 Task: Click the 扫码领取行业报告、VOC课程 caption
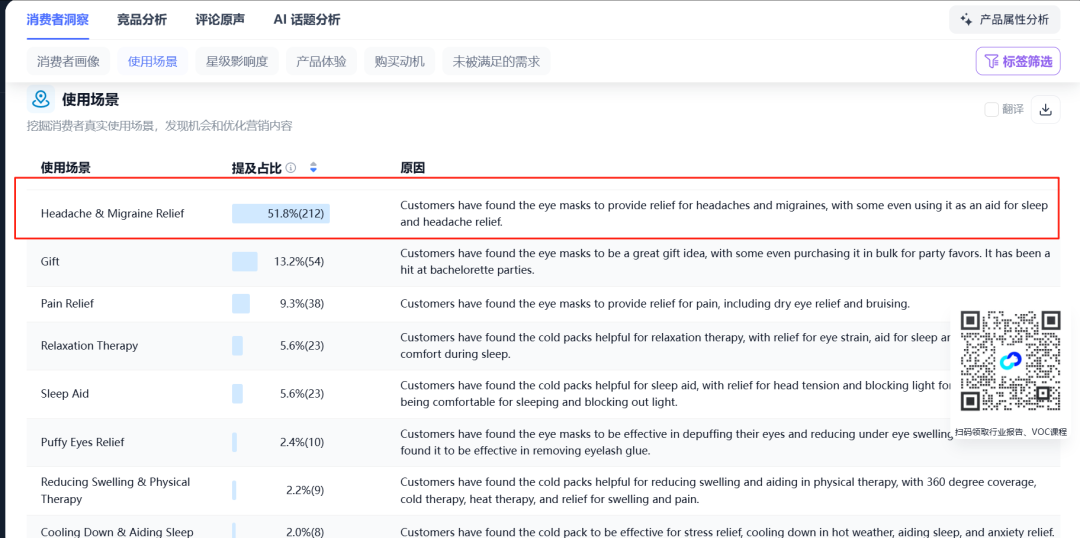(x=1010, y=432)
